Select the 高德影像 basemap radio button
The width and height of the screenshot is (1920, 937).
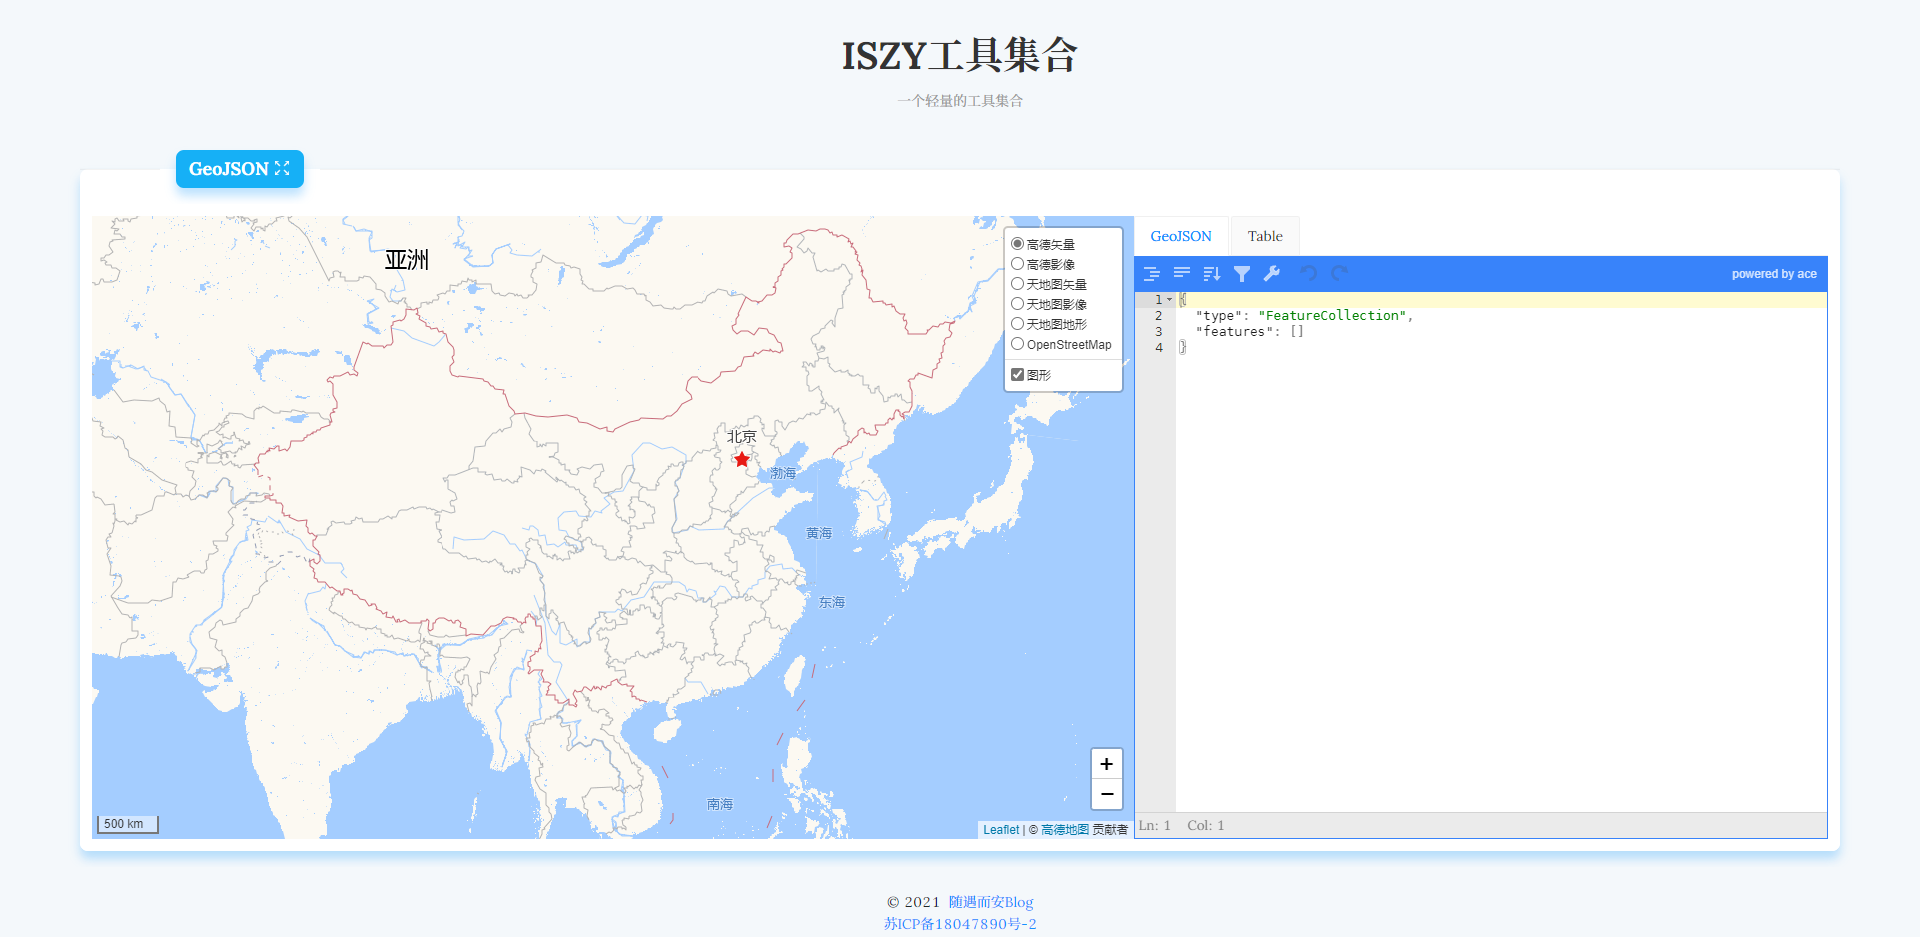[1017, 264]
